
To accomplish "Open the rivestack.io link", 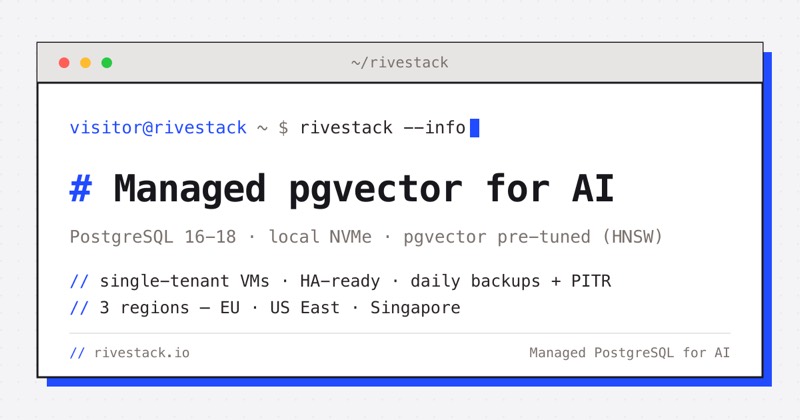I will click(142, 353).
